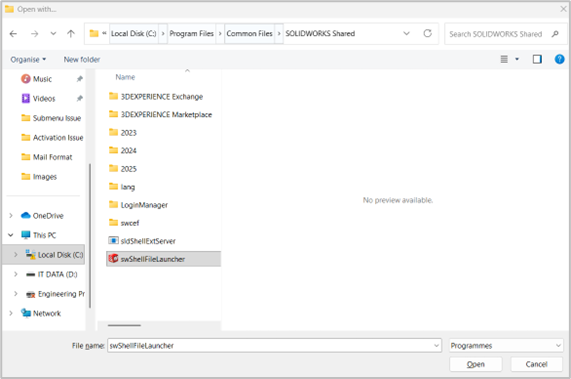Go forward with the Forward arrow
The height and width of the screenshot is (379, 571).
pos(34,34)
